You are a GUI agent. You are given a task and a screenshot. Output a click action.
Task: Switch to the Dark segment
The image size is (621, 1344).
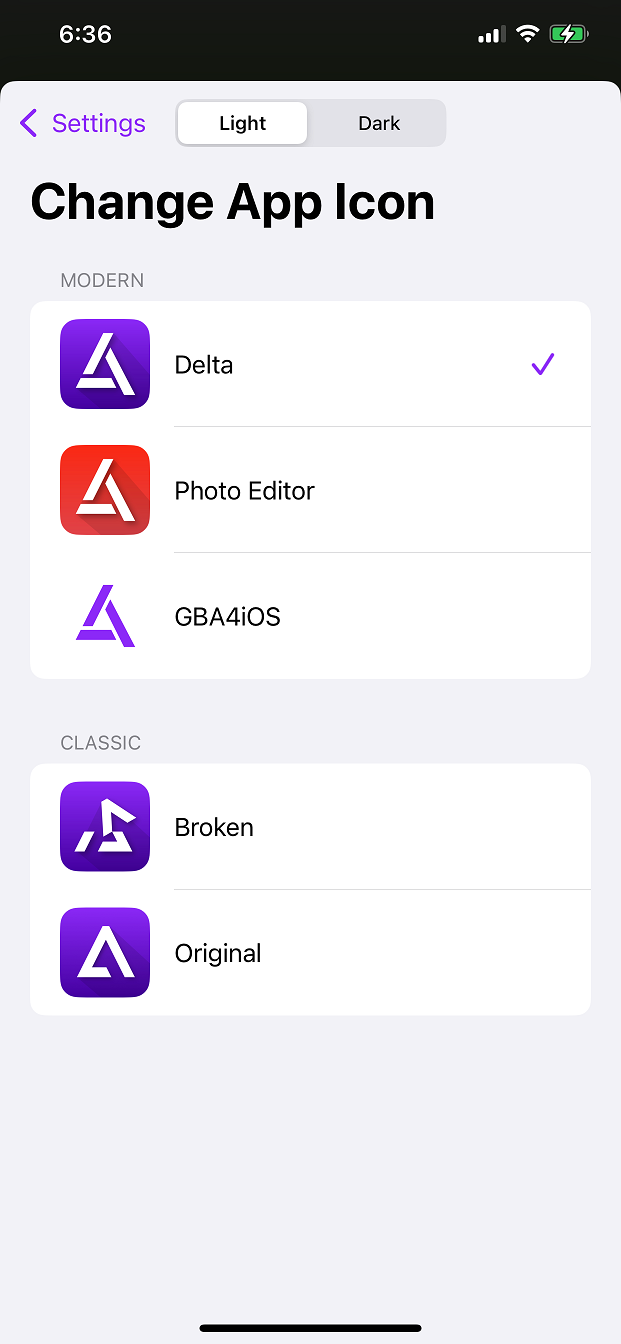[379, 123]
